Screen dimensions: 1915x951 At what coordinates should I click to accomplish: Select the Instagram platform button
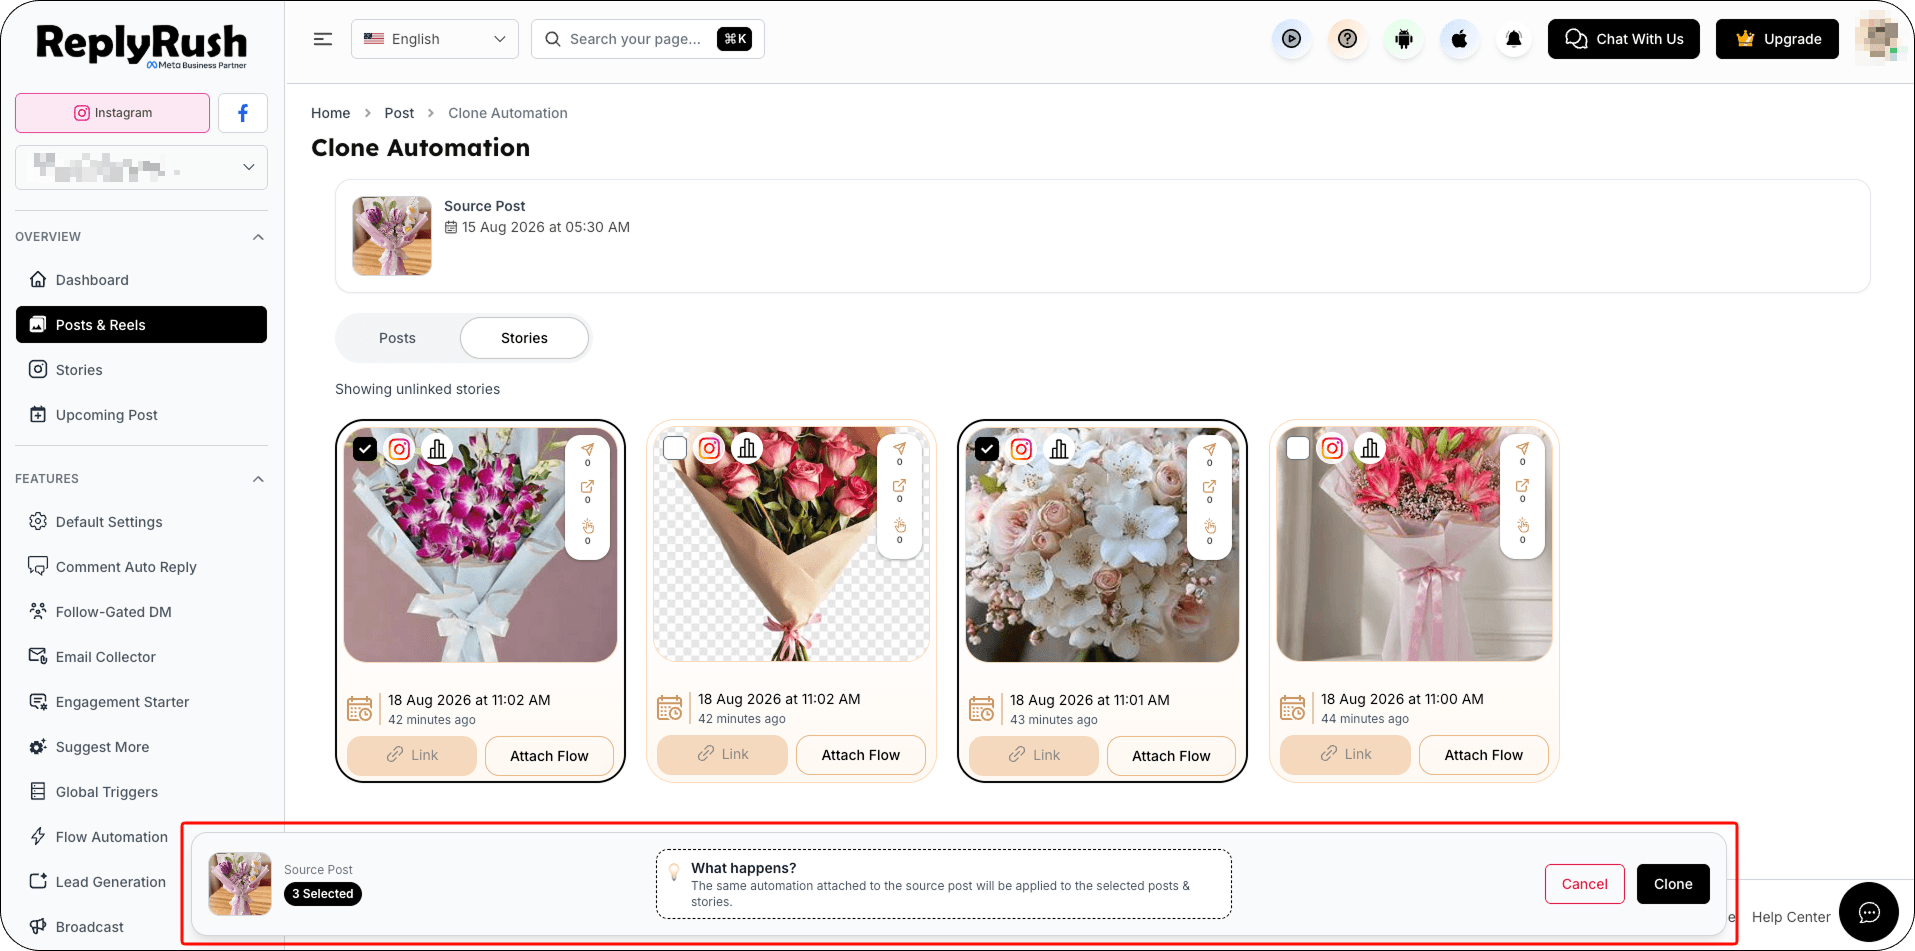112,113
